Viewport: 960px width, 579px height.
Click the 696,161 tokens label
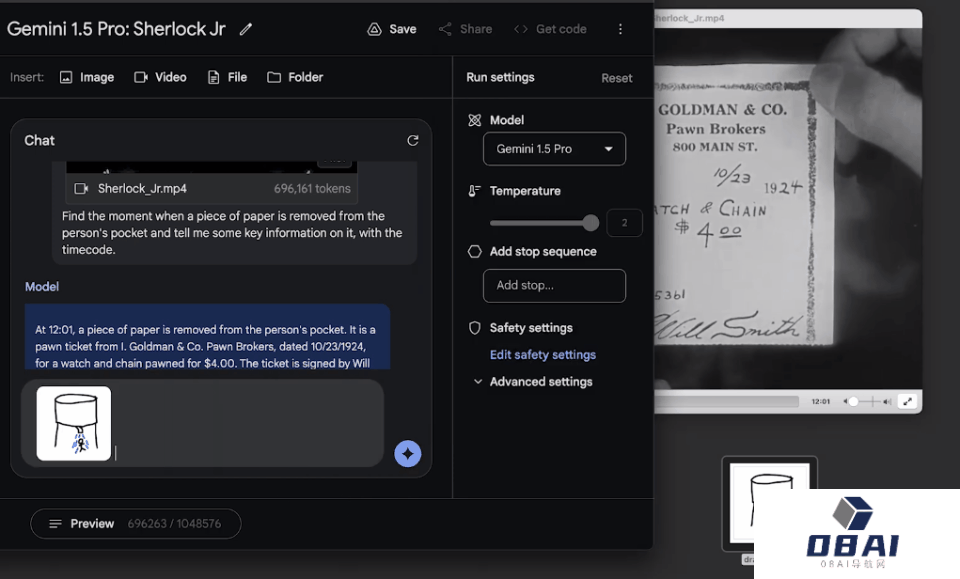pyautogui.click(x=312, y=189)
